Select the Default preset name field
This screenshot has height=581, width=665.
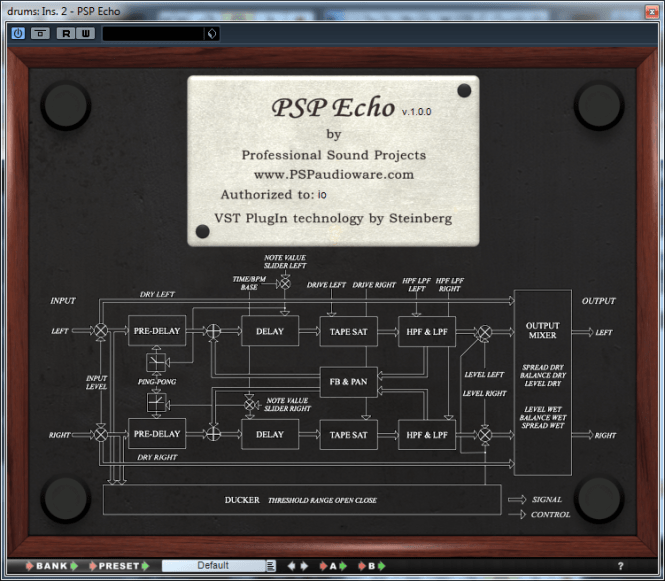[x=213, y=566]
